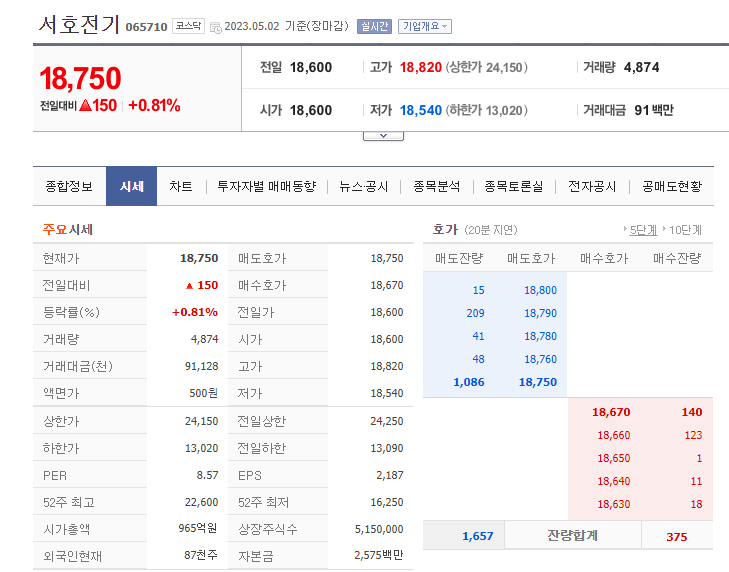Click the ask price 18,780 in order book

(x=540, y=336)
